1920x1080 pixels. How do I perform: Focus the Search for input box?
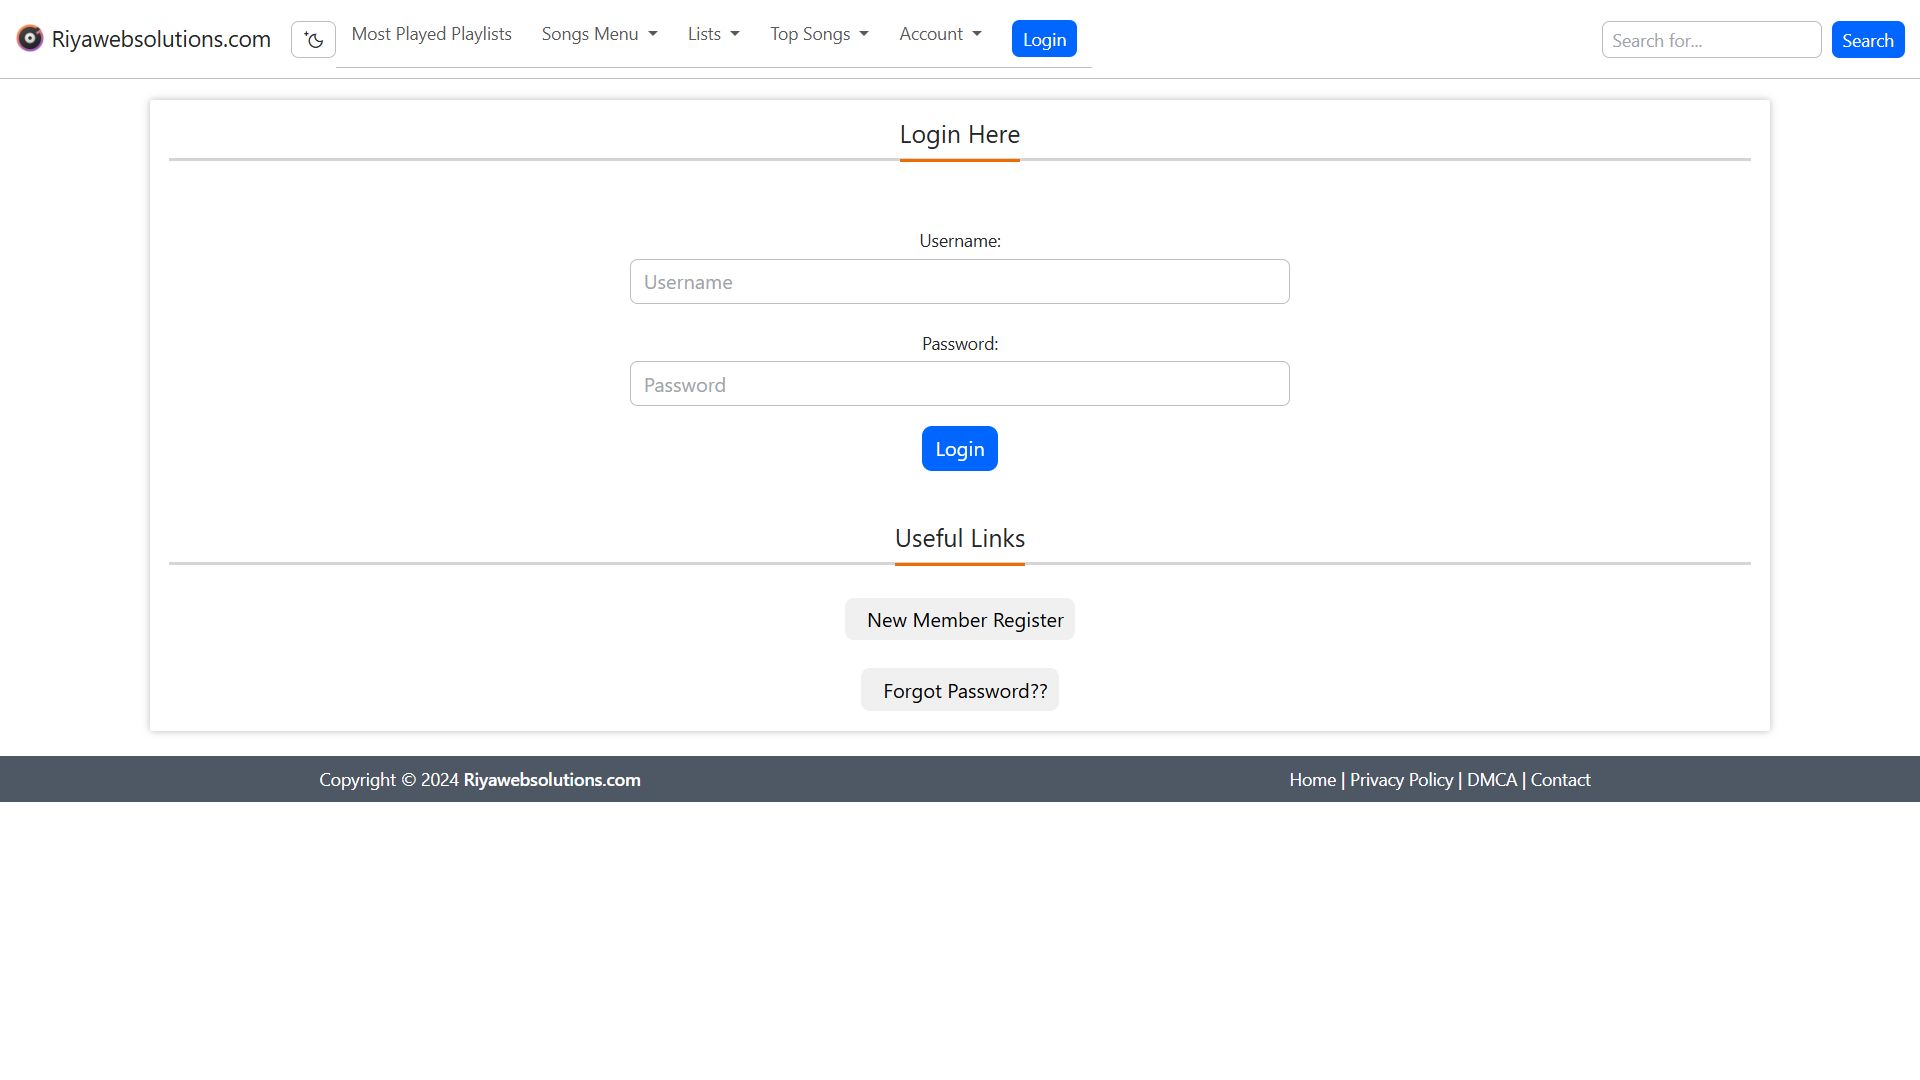click(1711, 40)
